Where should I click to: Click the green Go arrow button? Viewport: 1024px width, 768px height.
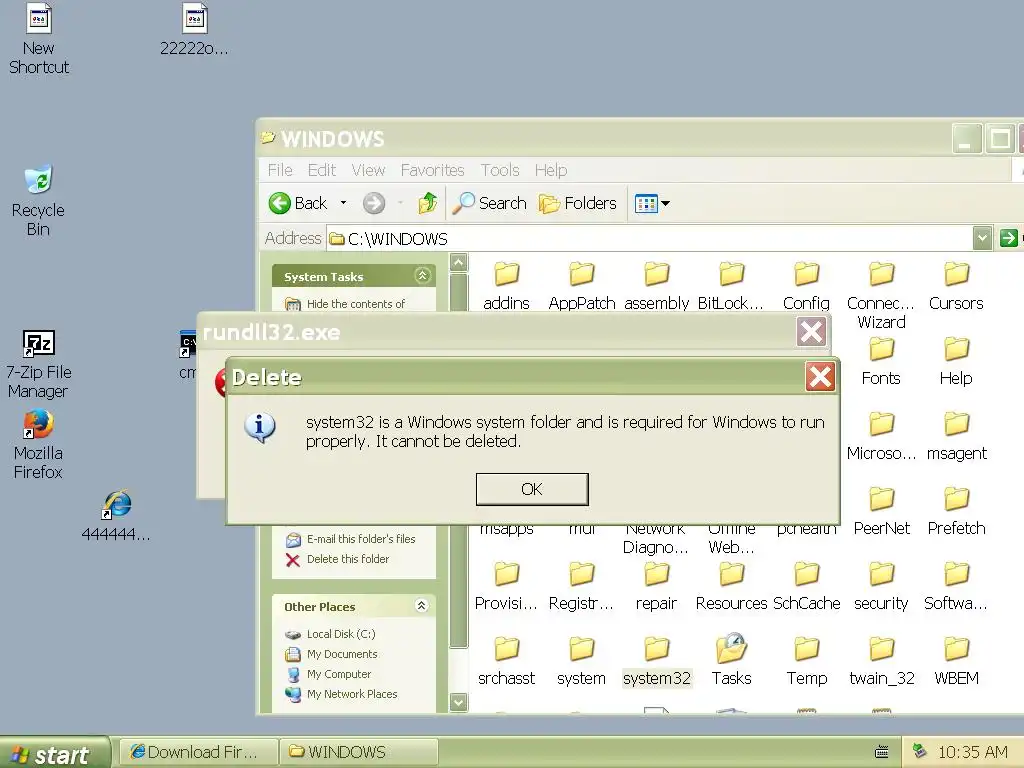pyautogui.click(x=1008, y=238)
